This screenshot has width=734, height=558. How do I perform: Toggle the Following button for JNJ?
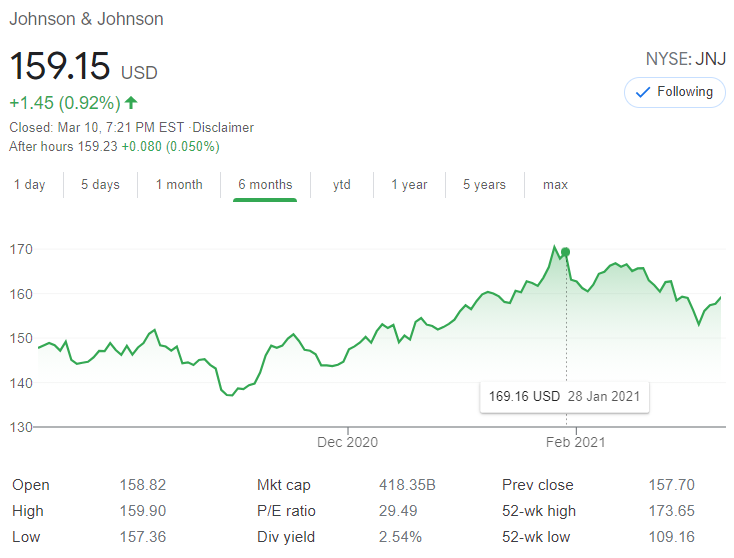[675, 92]
